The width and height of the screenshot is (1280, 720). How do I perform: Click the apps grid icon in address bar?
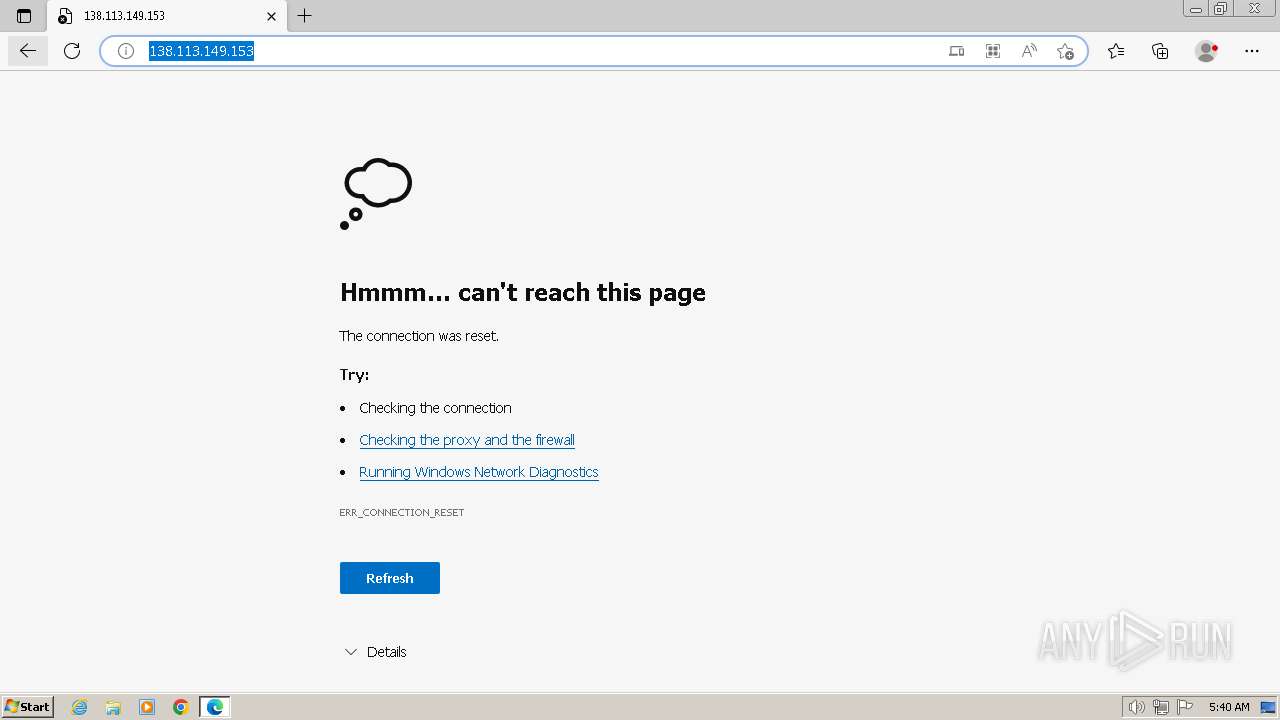993,51
